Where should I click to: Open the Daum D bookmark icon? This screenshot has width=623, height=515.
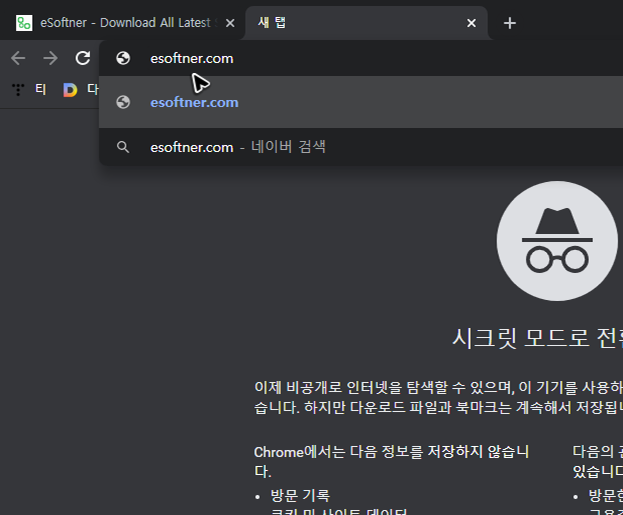click(70, 90)
